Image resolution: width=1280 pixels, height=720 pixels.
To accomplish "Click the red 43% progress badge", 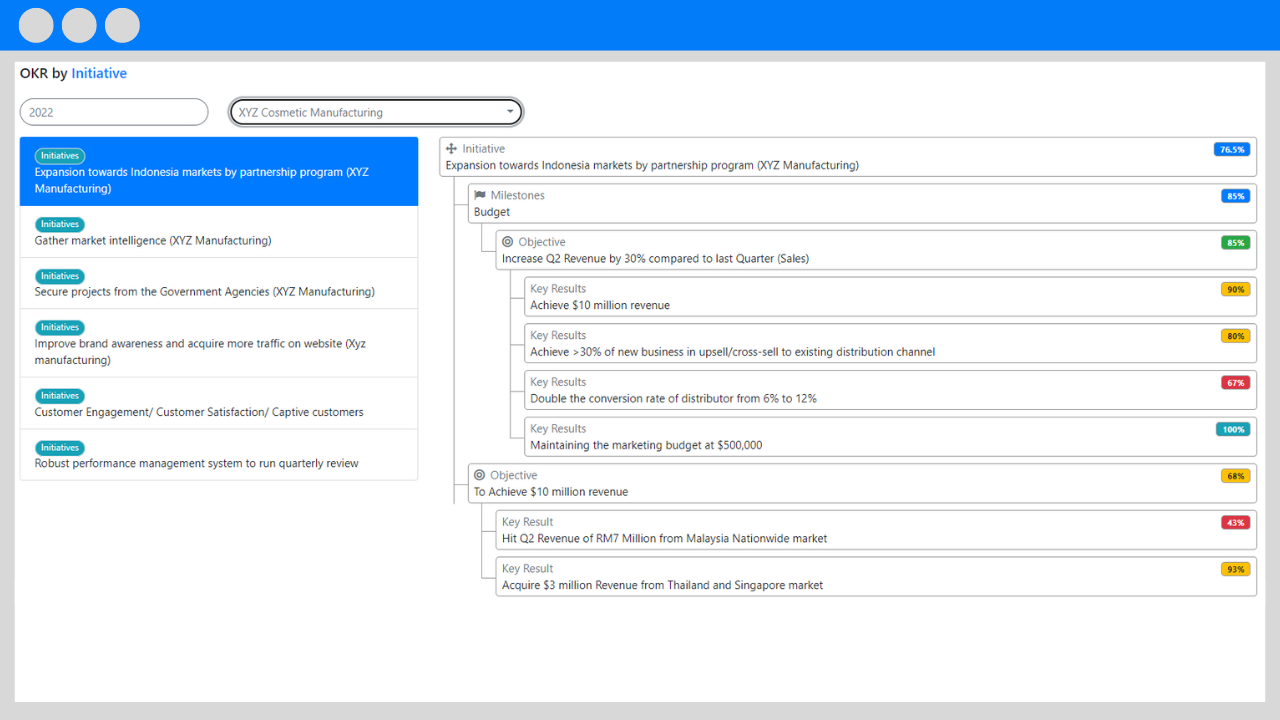I will (x=1235, y=522).
